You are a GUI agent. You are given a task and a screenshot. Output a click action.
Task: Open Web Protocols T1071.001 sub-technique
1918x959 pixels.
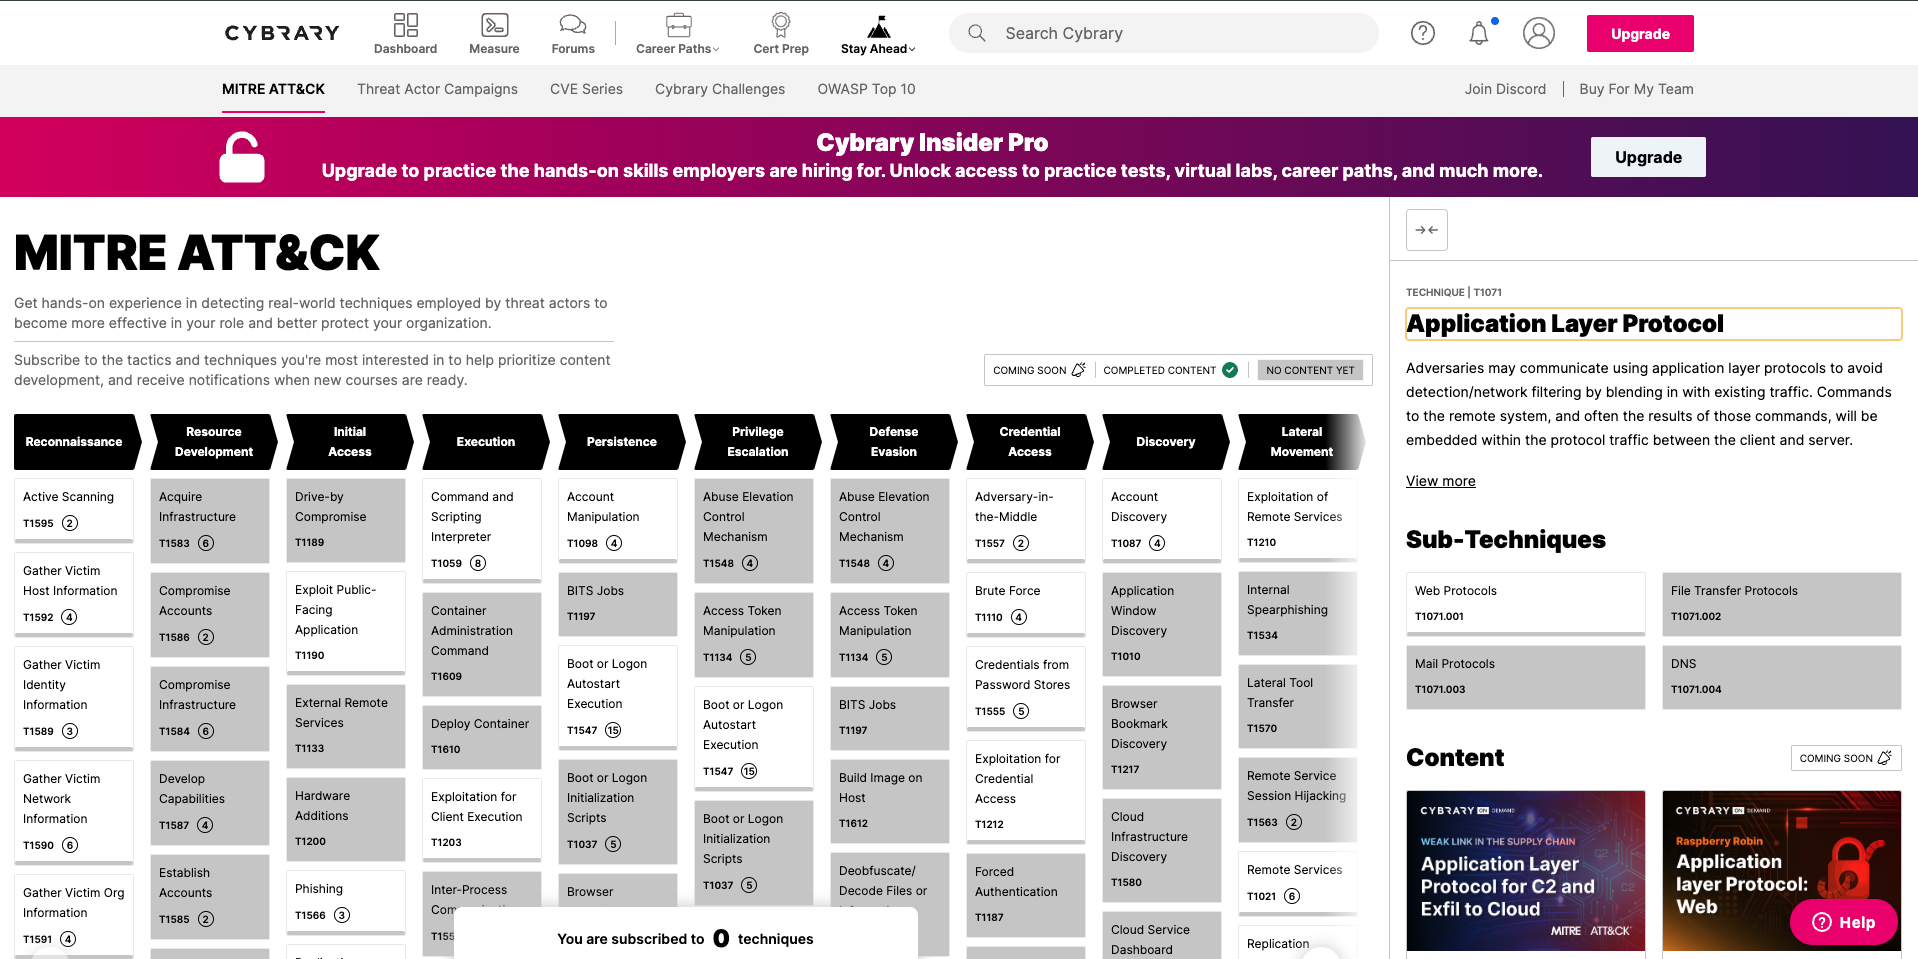(1525, 603)
